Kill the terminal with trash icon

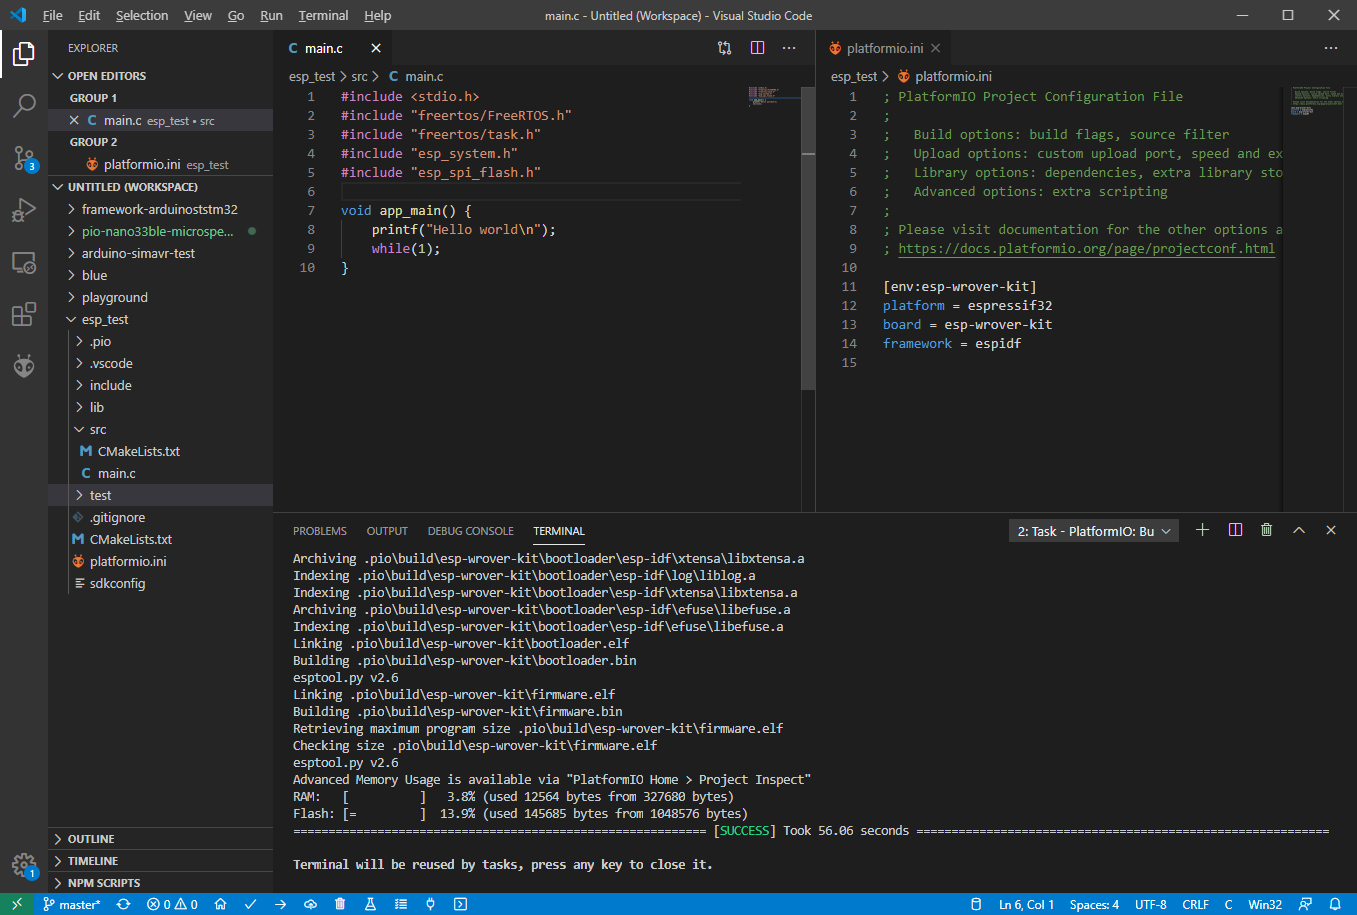1266,530
